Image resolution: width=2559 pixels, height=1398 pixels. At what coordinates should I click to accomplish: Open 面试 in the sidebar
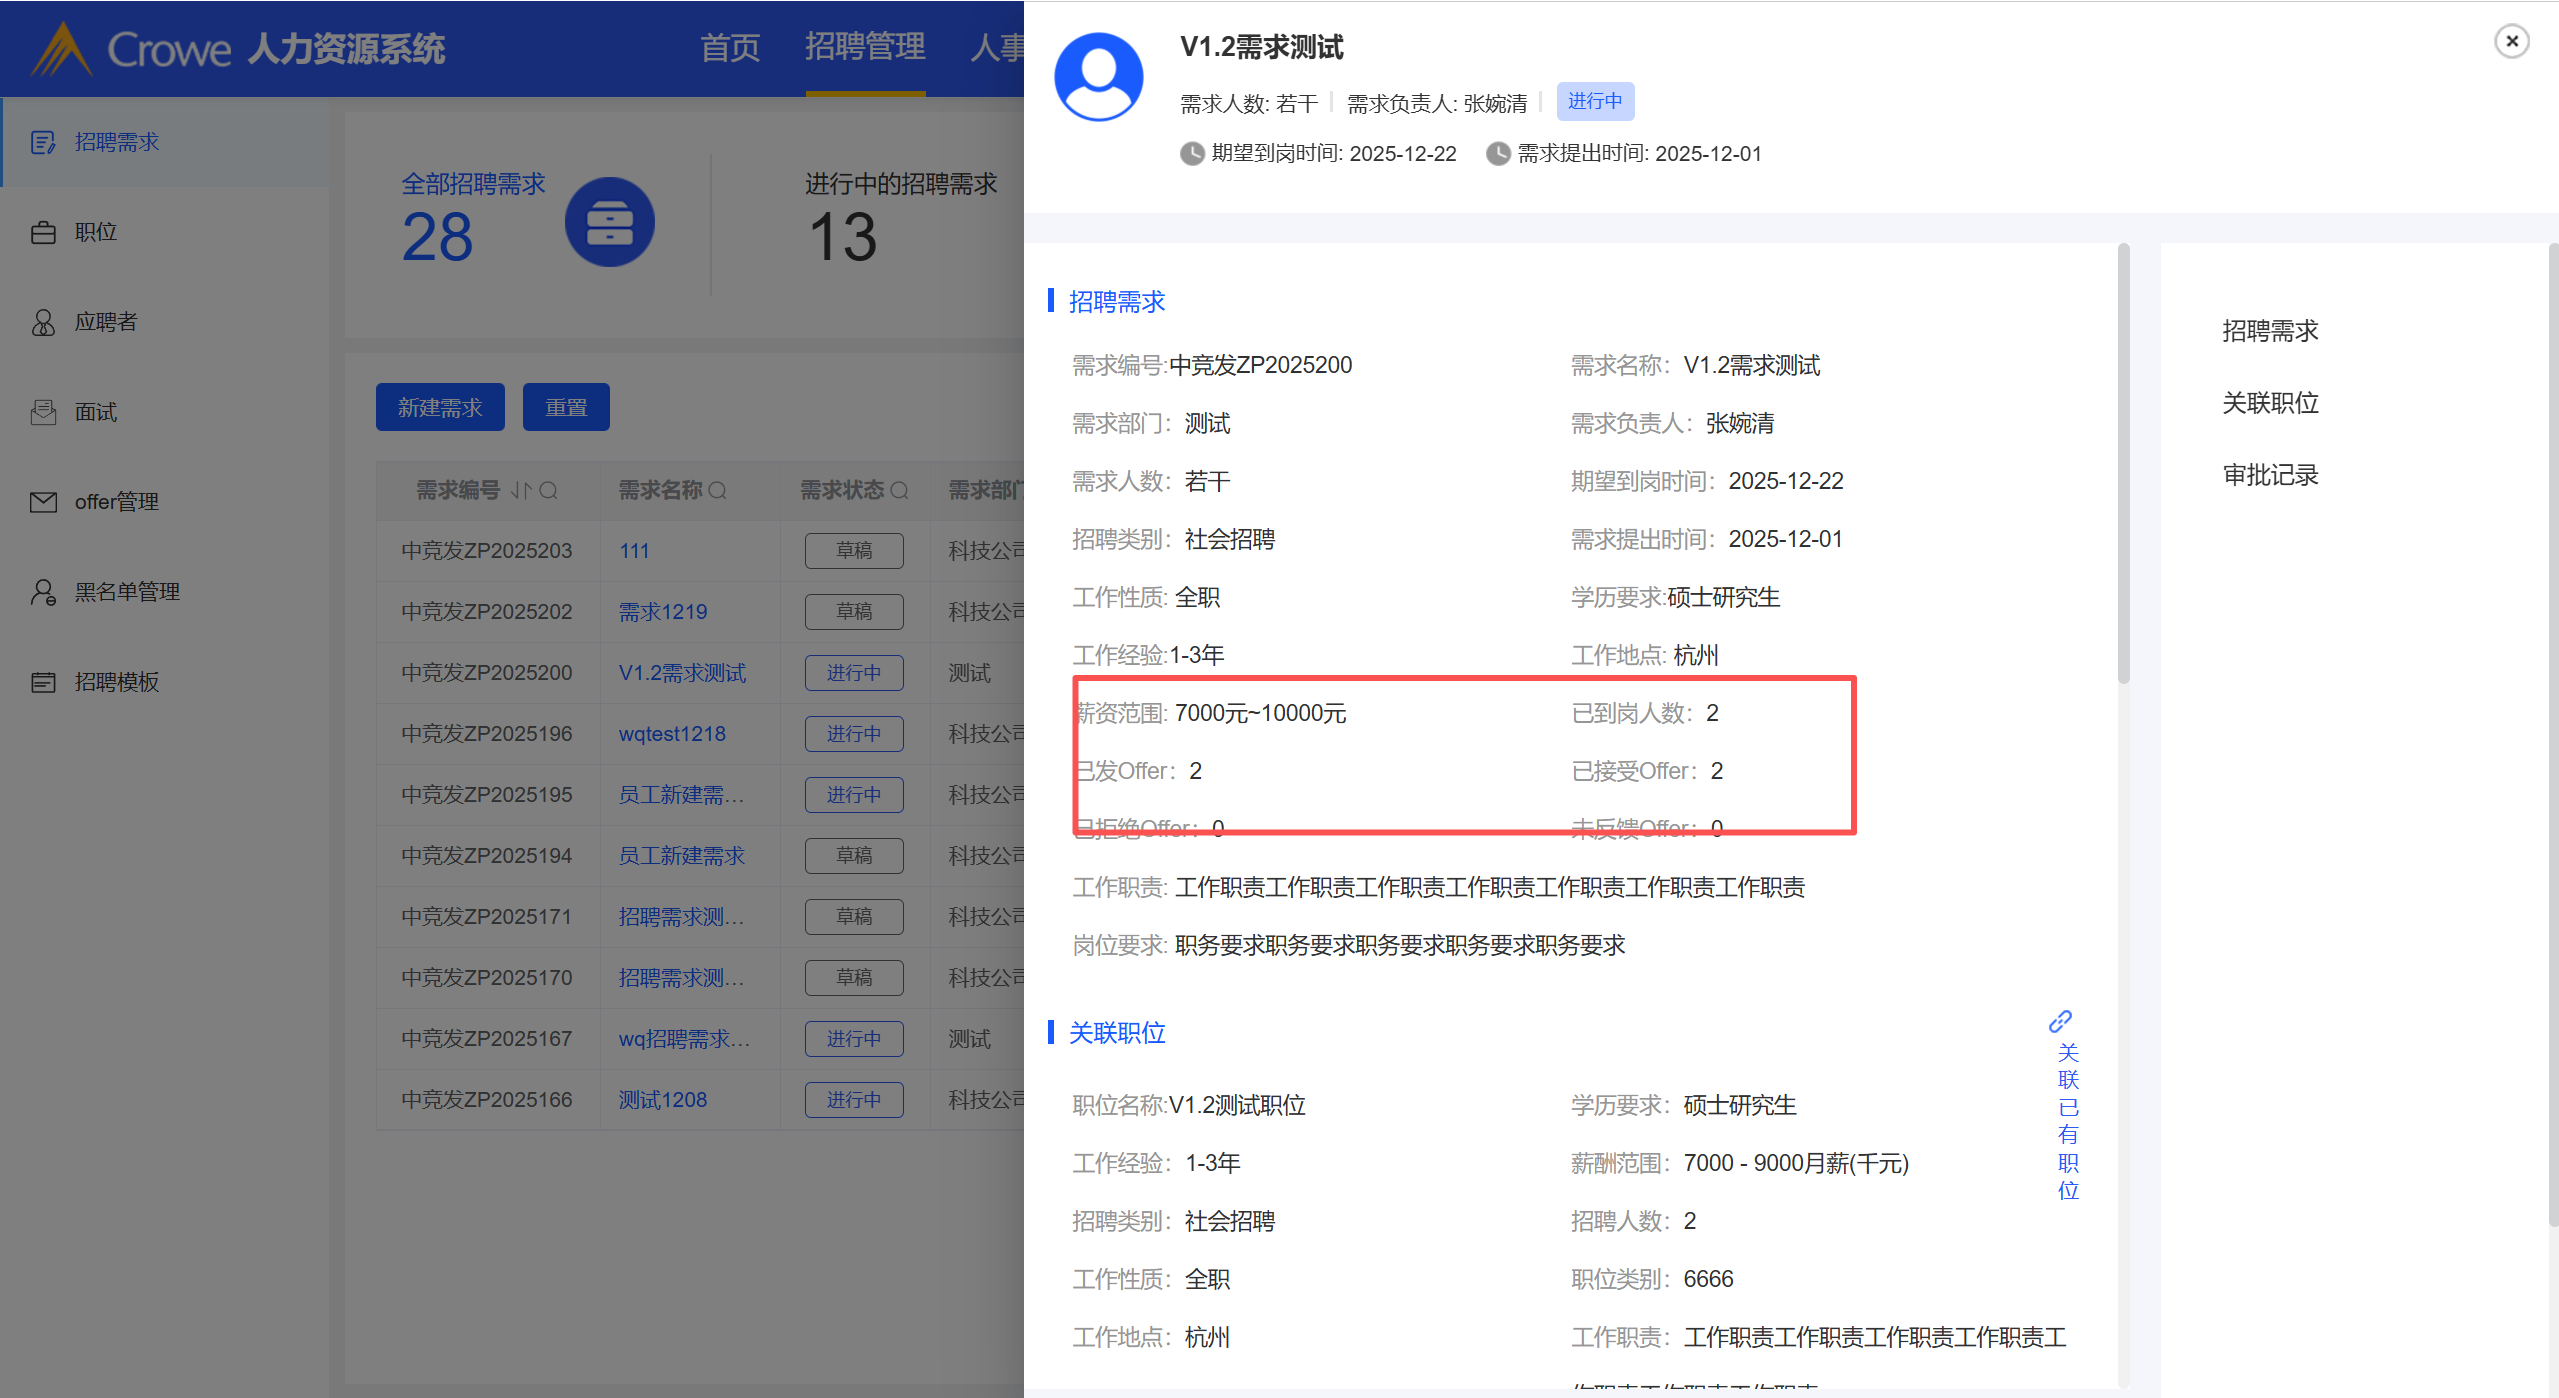point(96,412)
